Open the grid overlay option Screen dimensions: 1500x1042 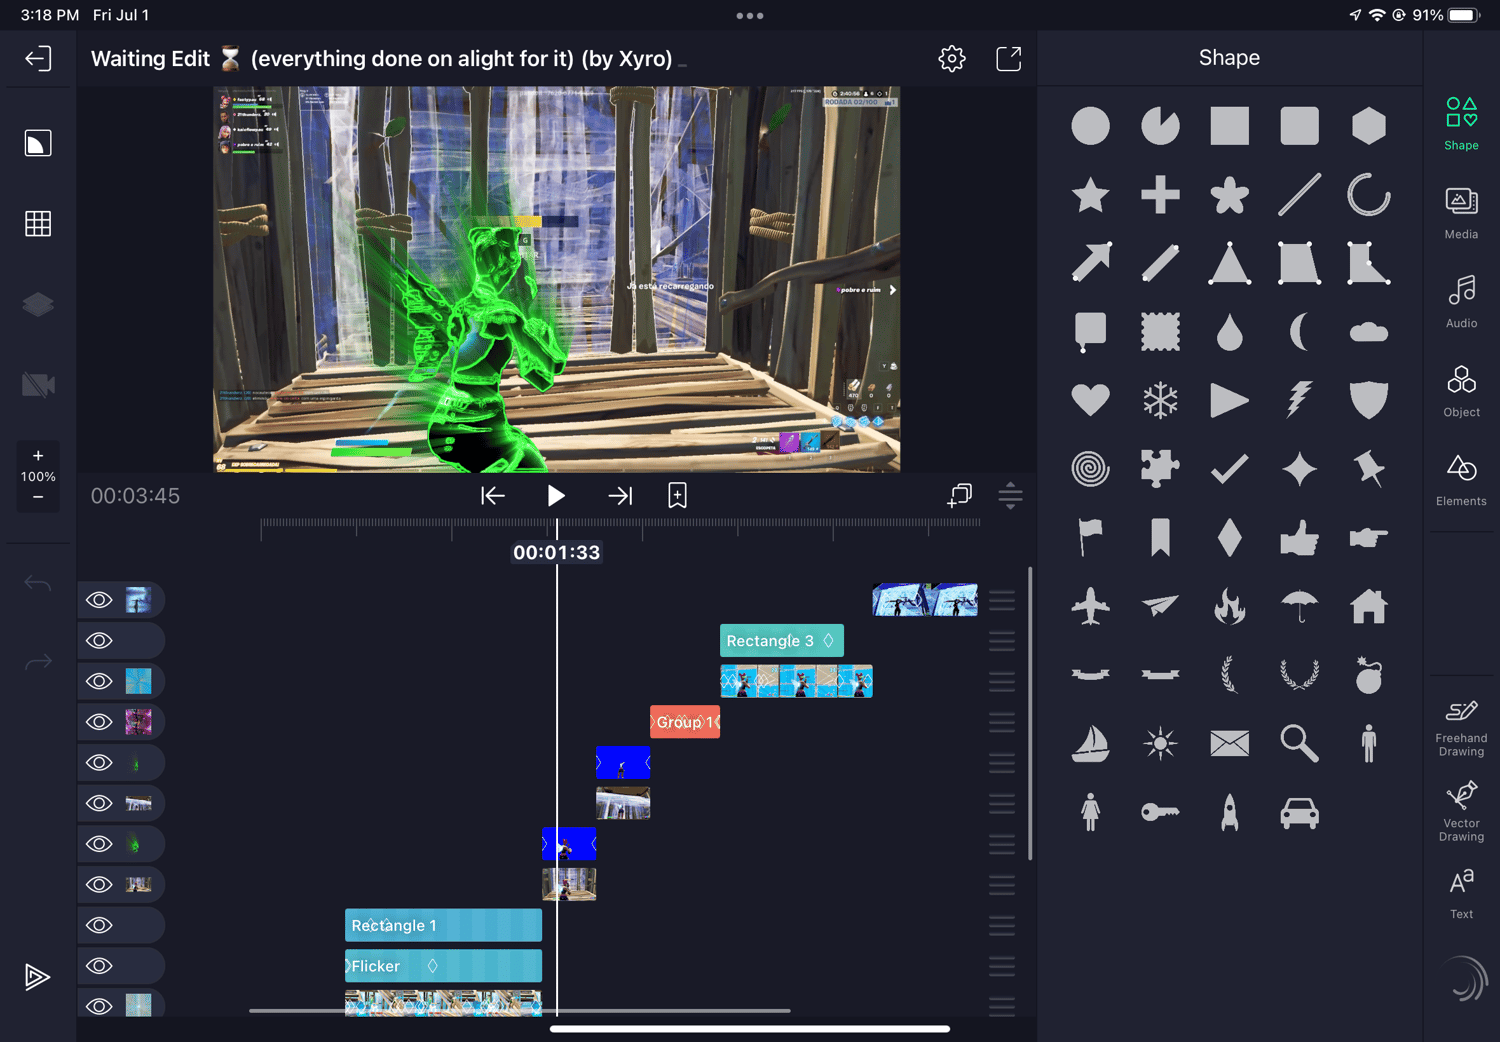coord(38,223)
